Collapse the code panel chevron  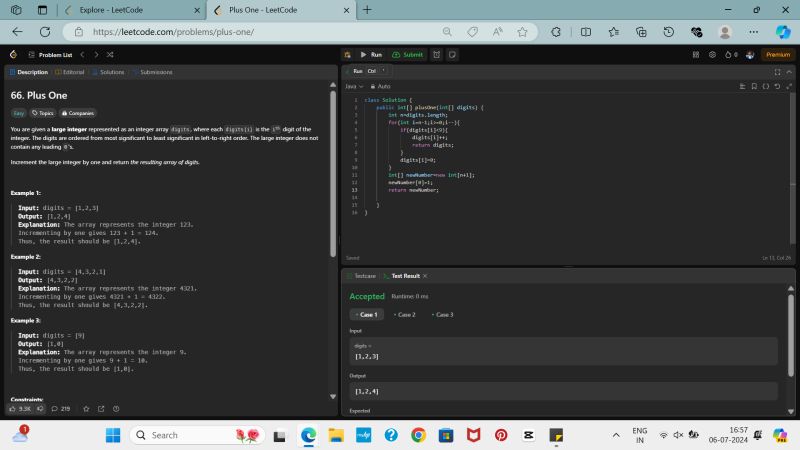tap(789, 72)
